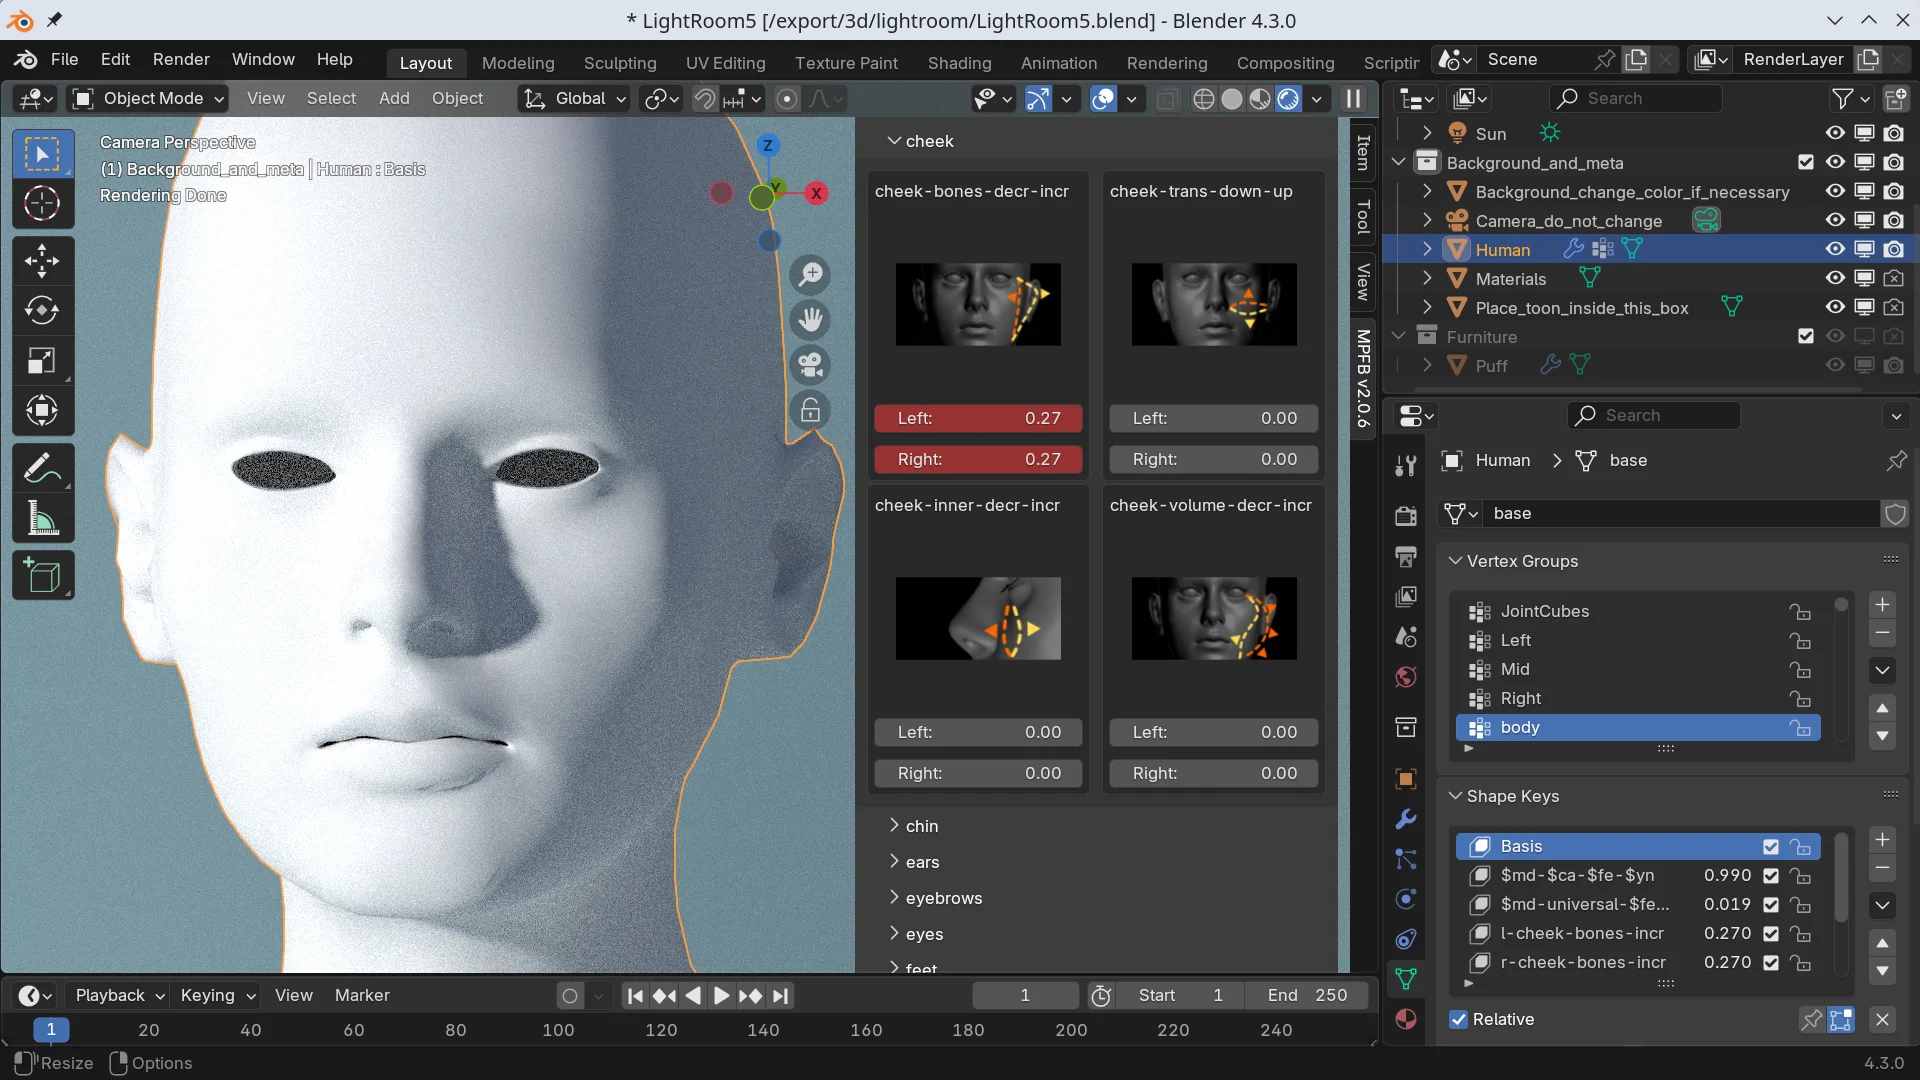Switch to the Shading workspace tab
This screenshot has width=1920, height=1080.
[x=958, y=62]
